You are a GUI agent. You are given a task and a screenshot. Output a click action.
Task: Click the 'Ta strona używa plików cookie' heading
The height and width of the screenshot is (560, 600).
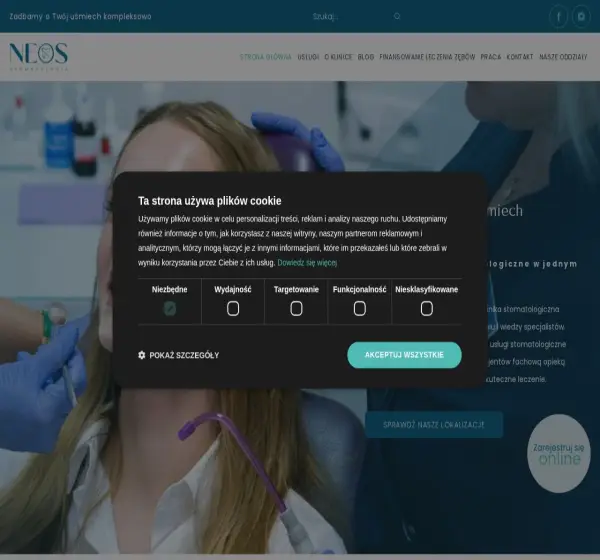click(210, 201)
